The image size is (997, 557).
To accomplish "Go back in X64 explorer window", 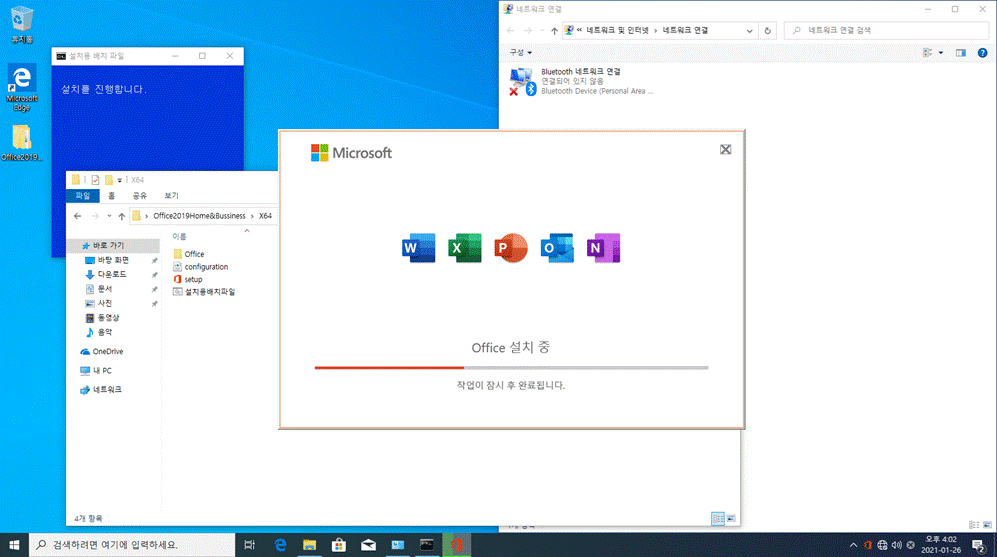I will pyautogui.click(x=78, y=216).
